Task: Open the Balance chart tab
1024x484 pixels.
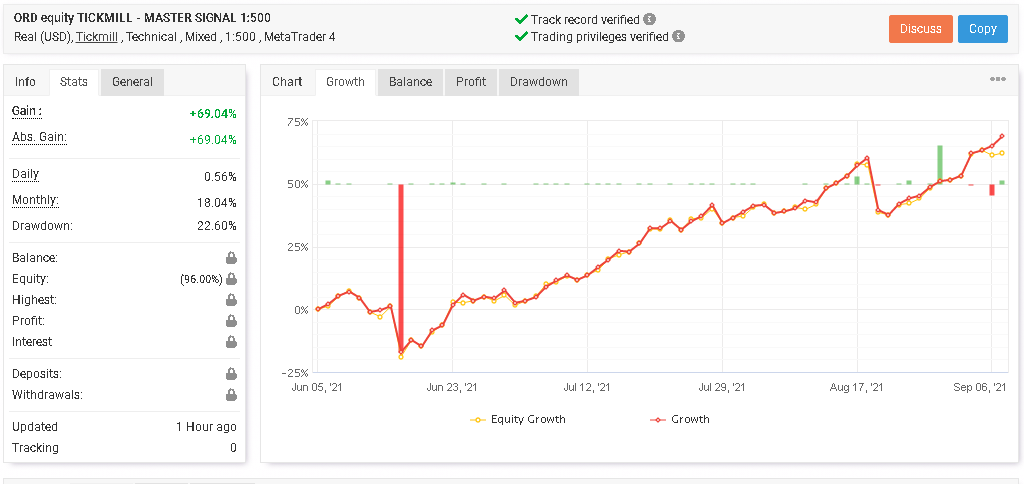Action: coord(411,82)
